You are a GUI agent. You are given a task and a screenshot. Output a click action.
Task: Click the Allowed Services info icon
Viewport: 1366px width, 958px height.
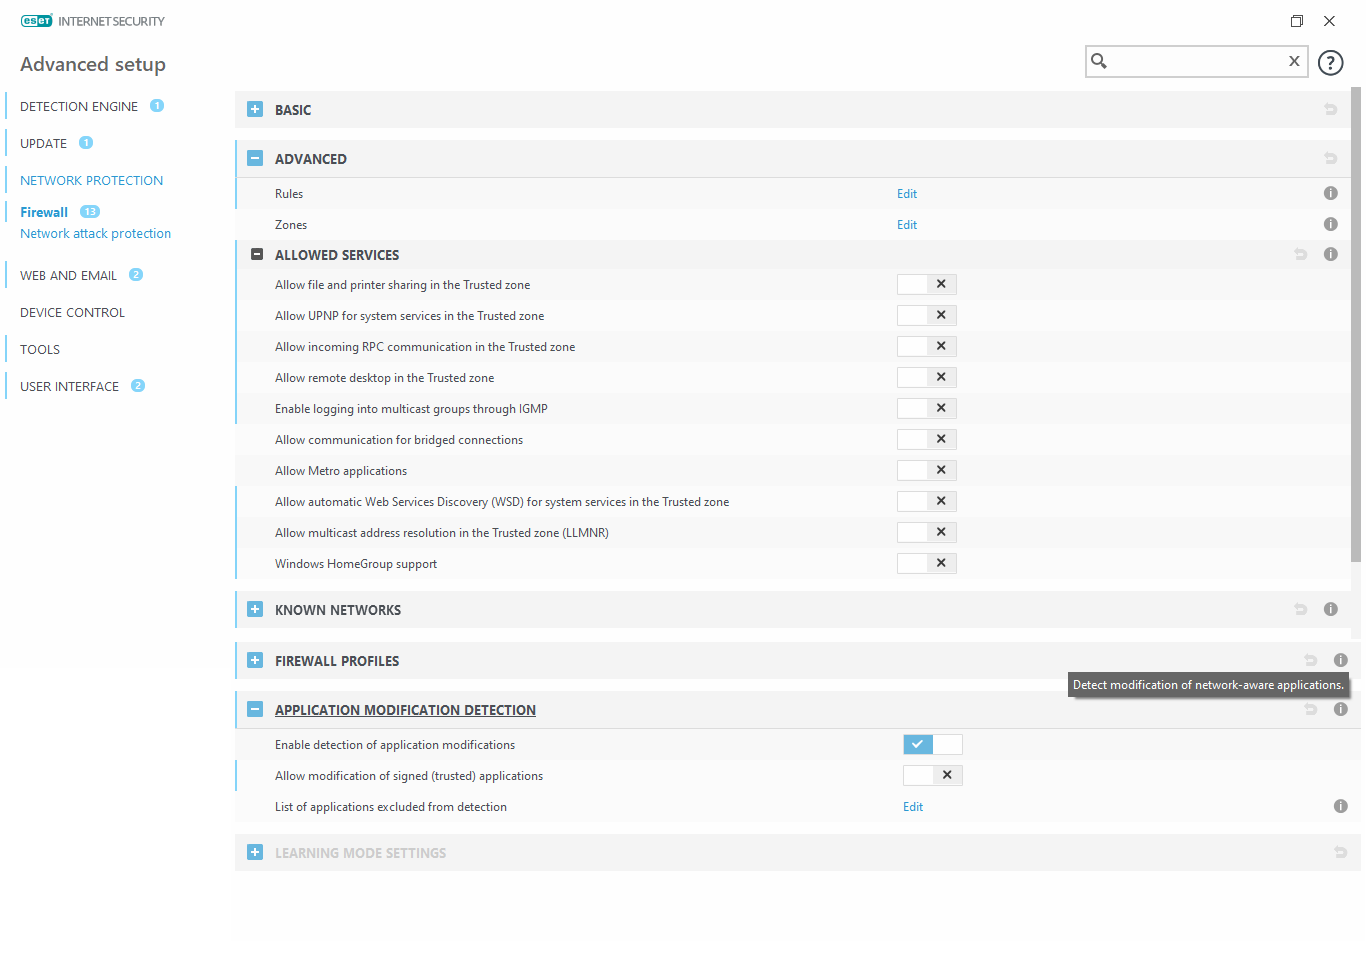[1330, 254]
